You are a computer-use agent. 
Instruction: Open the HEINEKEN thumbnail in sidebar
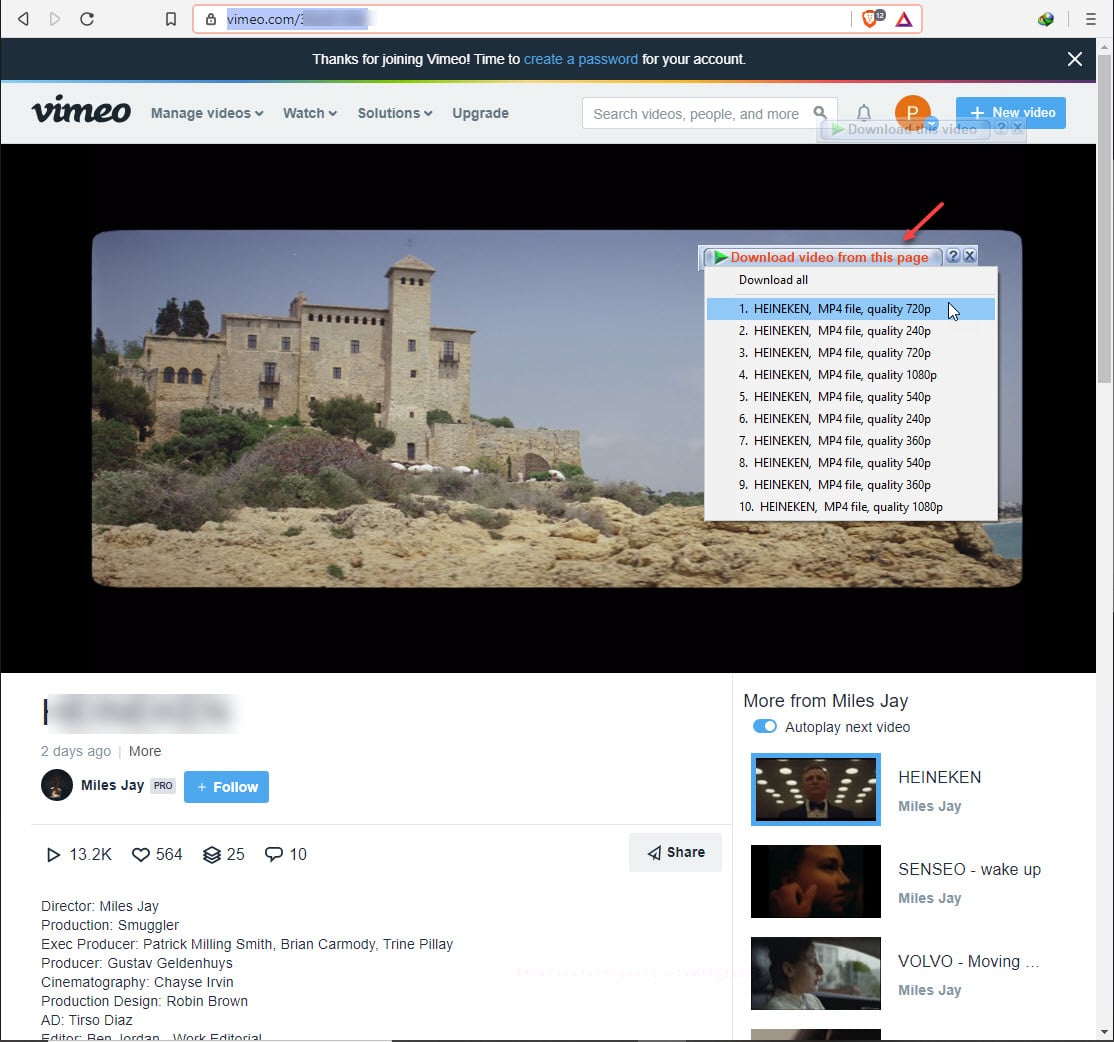pos(816,789)
